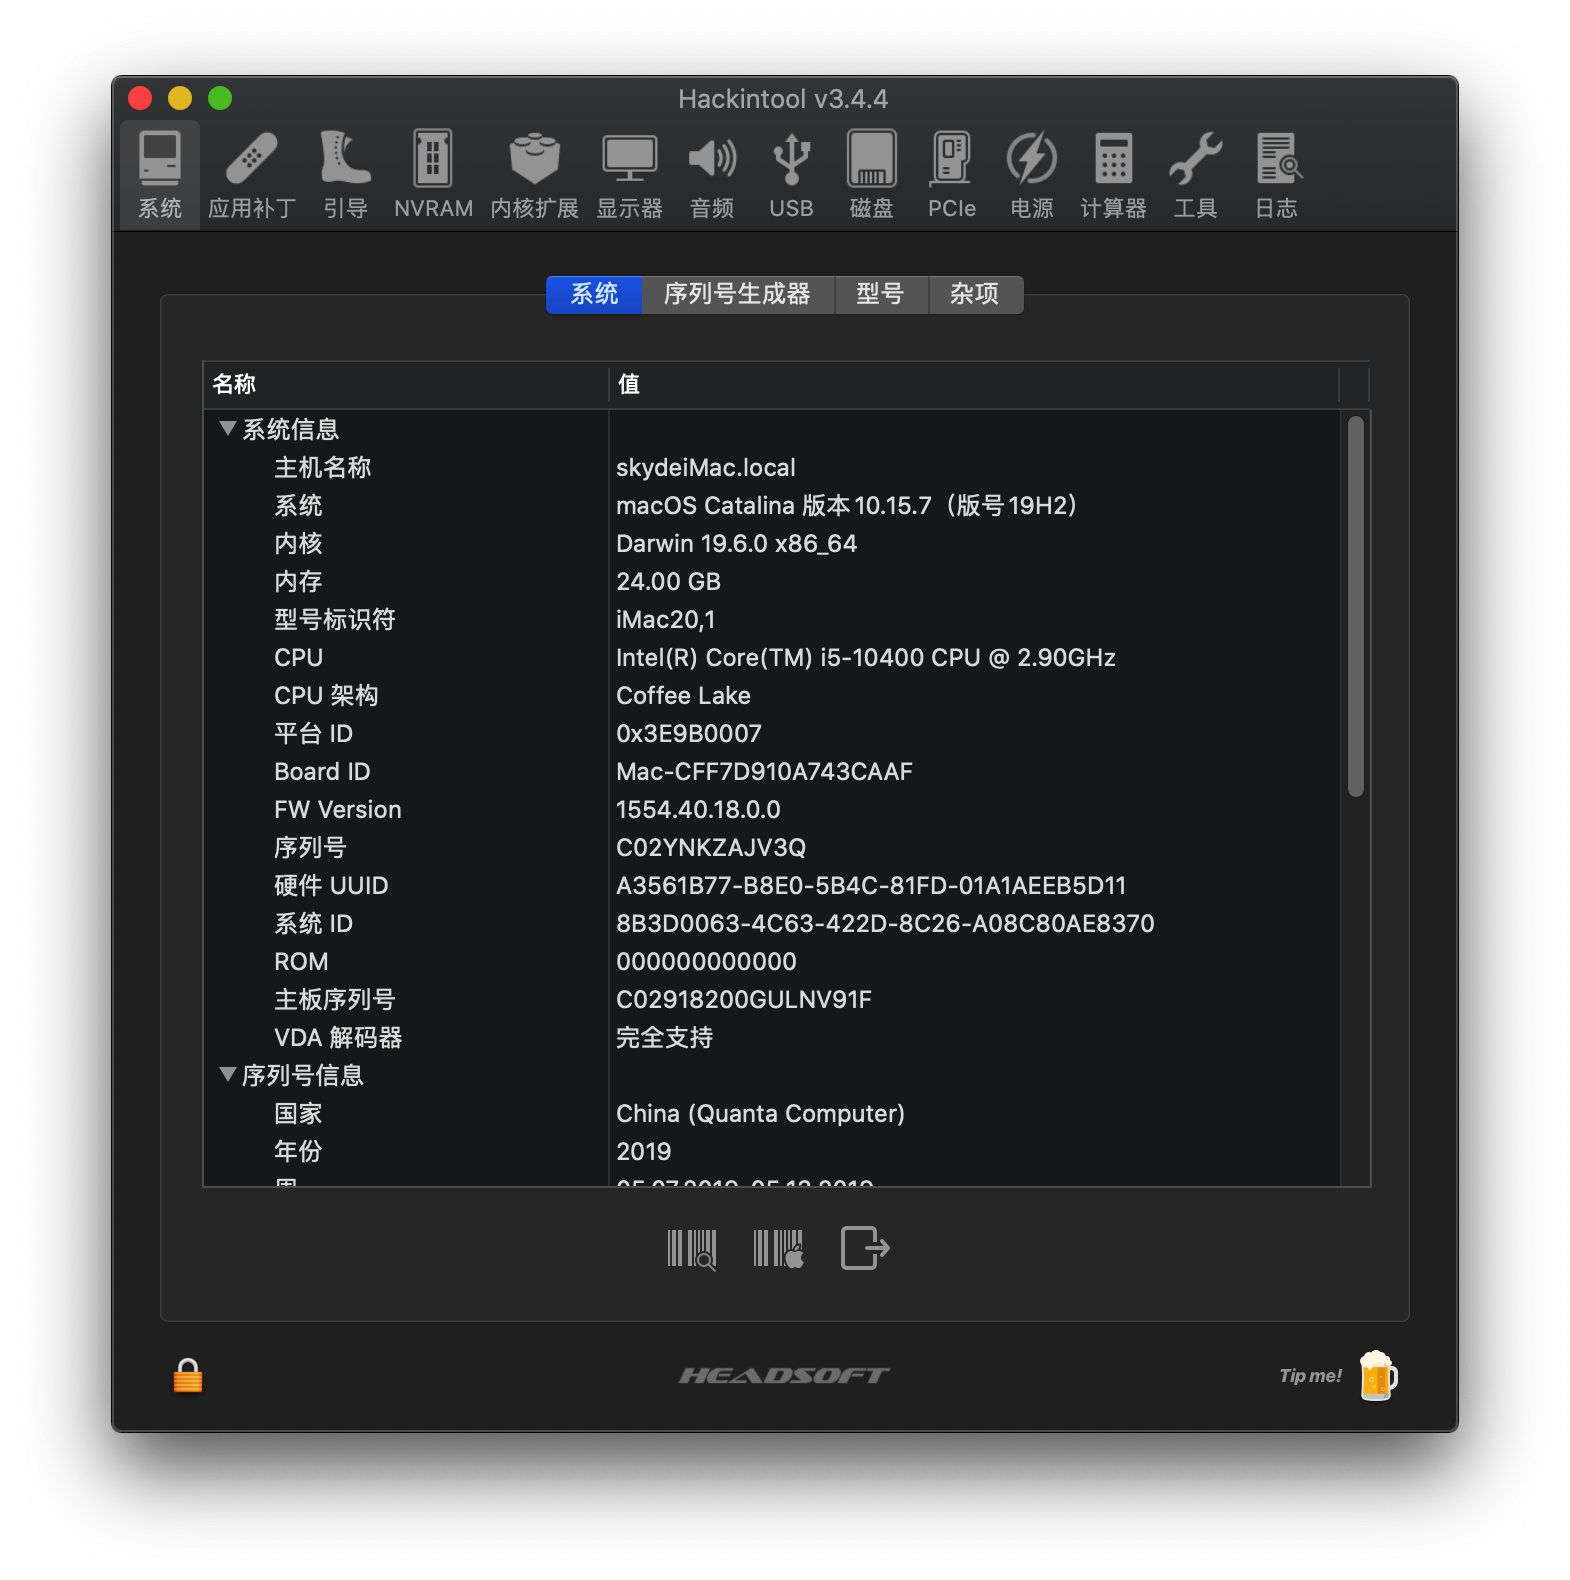The image size is (1570, 1580).
Task: Open the 计算器 calculator section
Action: 1113,175
